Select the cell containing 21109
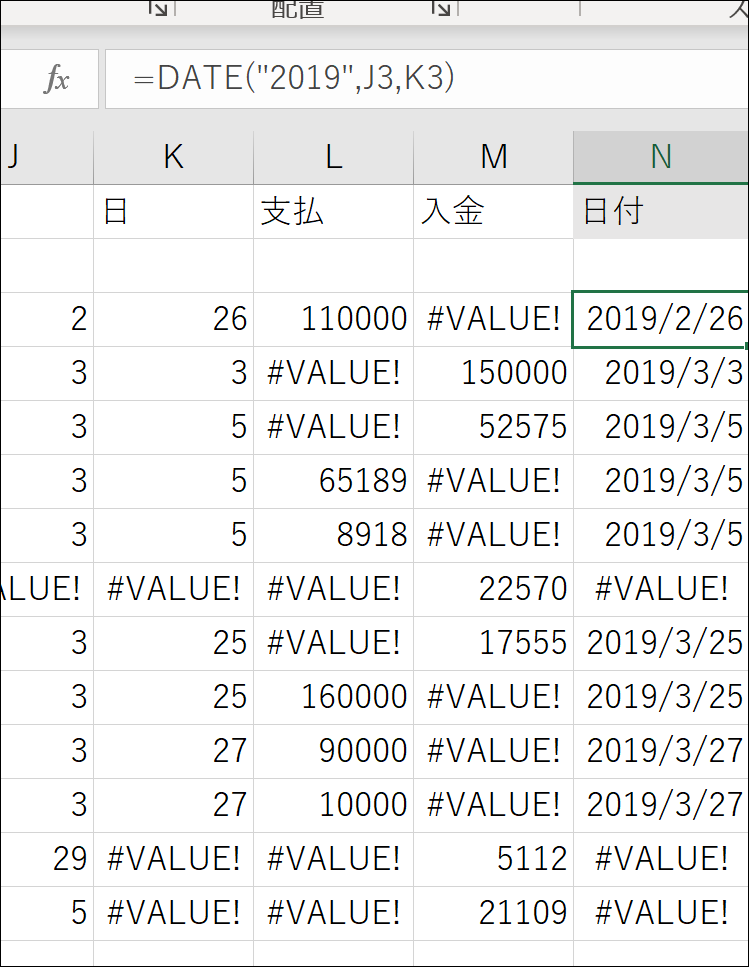 (493, 913)
